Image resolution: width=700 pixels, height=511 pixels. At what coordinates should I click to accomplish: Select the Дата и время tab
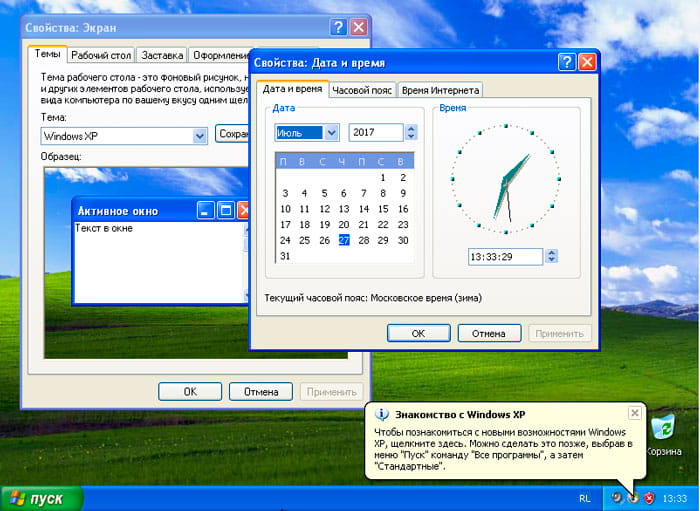(292, 89)
